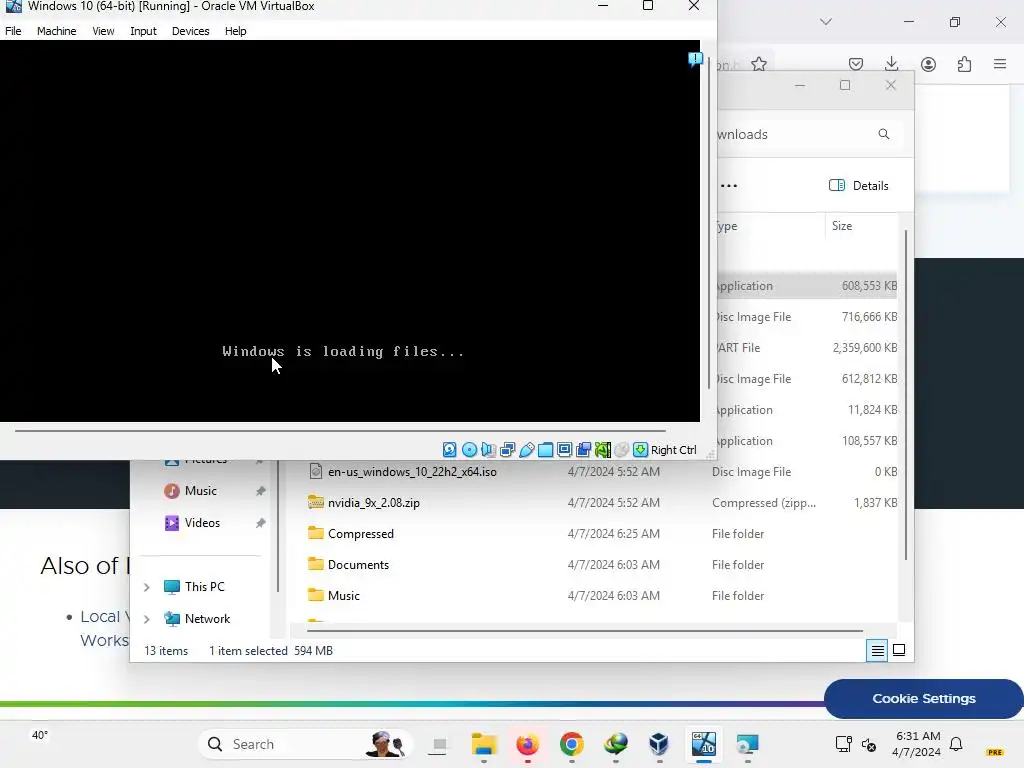The width and height of the screenshot is (1024, 768).
Task: Open the shared folders indicator in VirtualBox
Action: point(545,449)
